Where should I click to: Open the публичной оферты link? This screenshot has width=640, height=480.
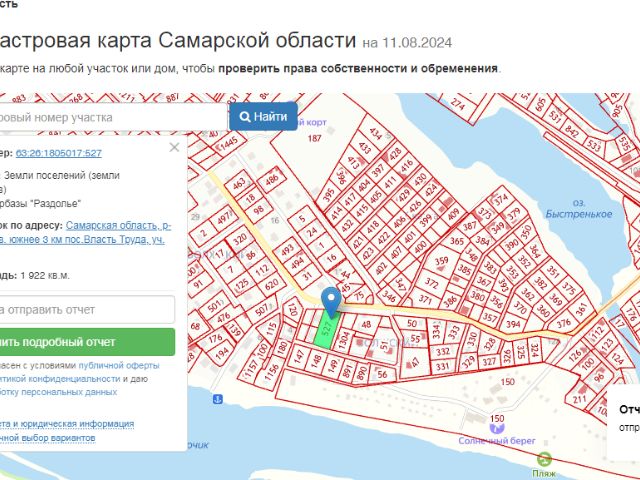point(119,365)
